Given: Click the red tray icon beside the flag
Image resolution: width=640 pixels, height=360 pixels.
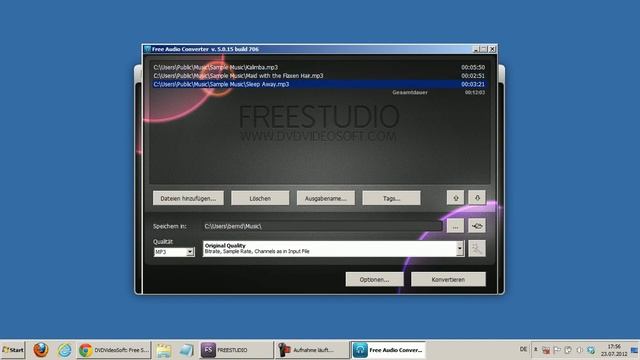Looking at the screenshot, I should coord(546,350).
